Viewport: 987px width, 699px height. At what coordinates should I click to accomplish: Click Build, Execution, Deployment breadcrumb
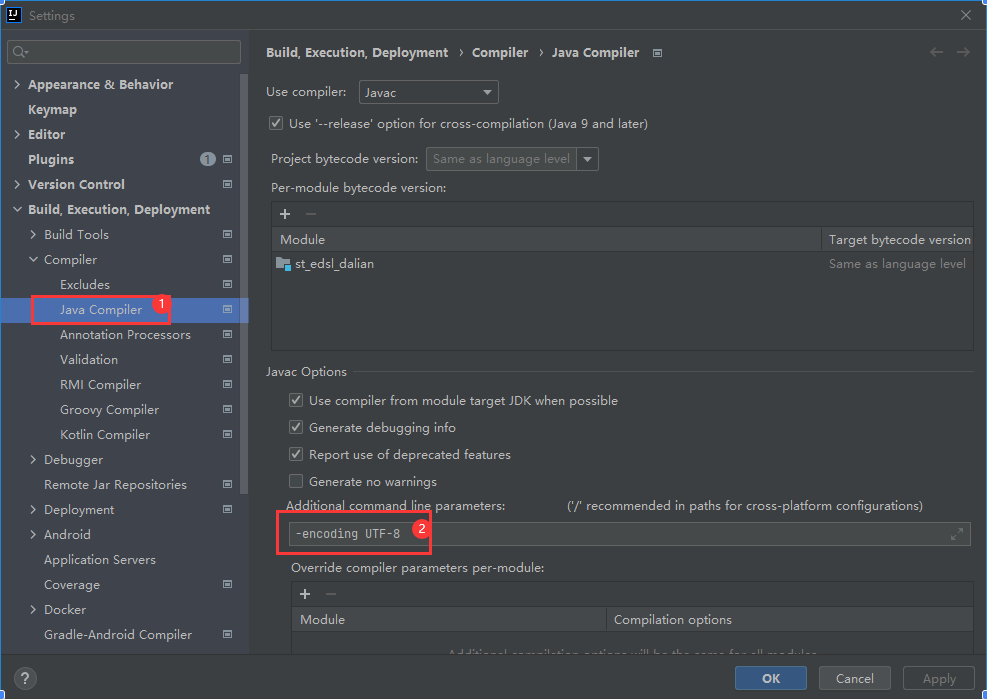click(x=357, y=52)
